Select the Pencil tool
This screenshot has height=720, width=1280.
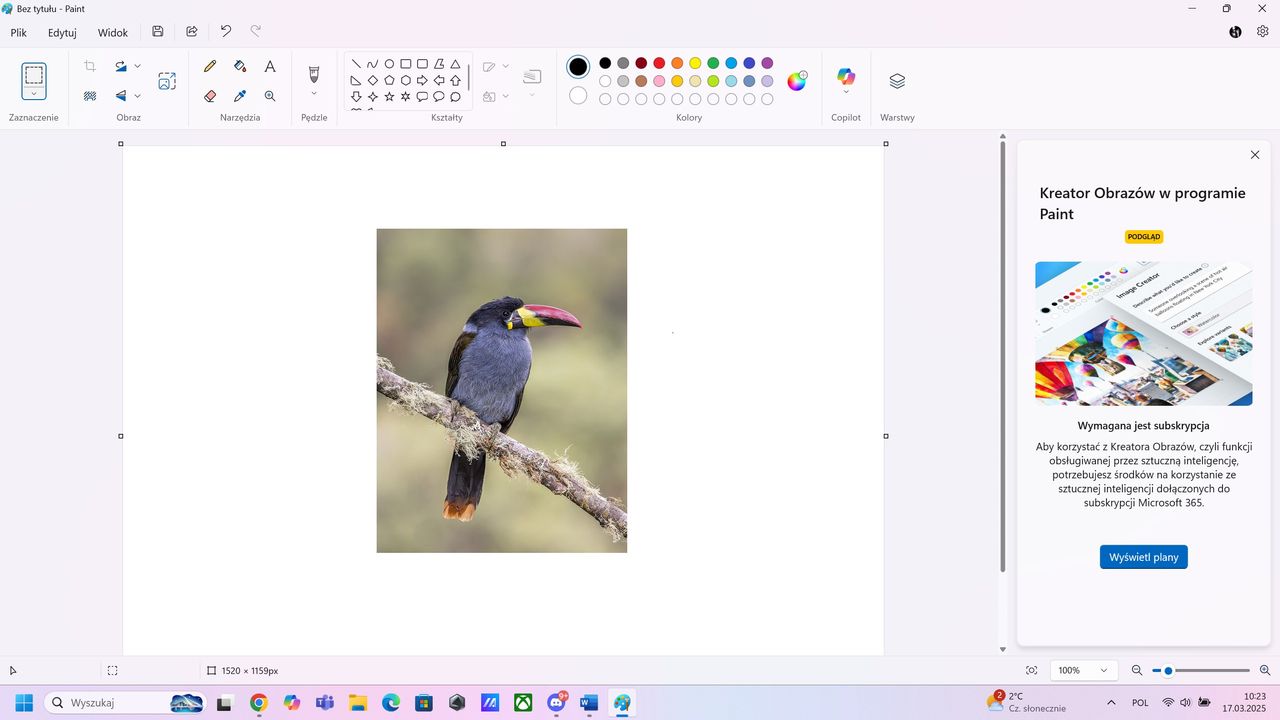(x=210, y=66)
